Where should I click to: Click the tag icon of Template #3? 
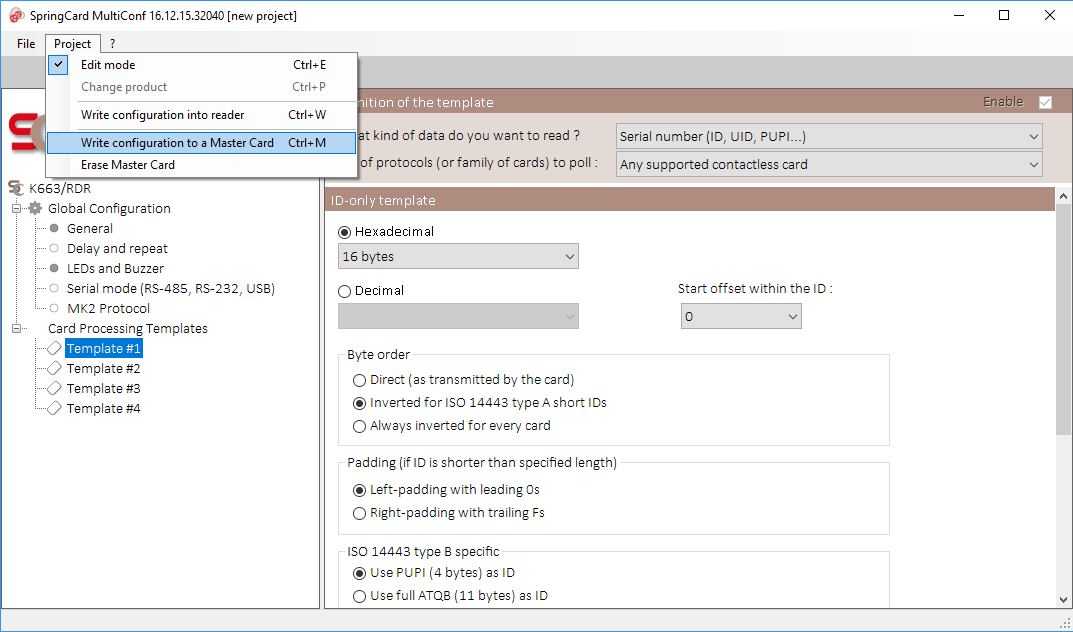coord(54,389)
